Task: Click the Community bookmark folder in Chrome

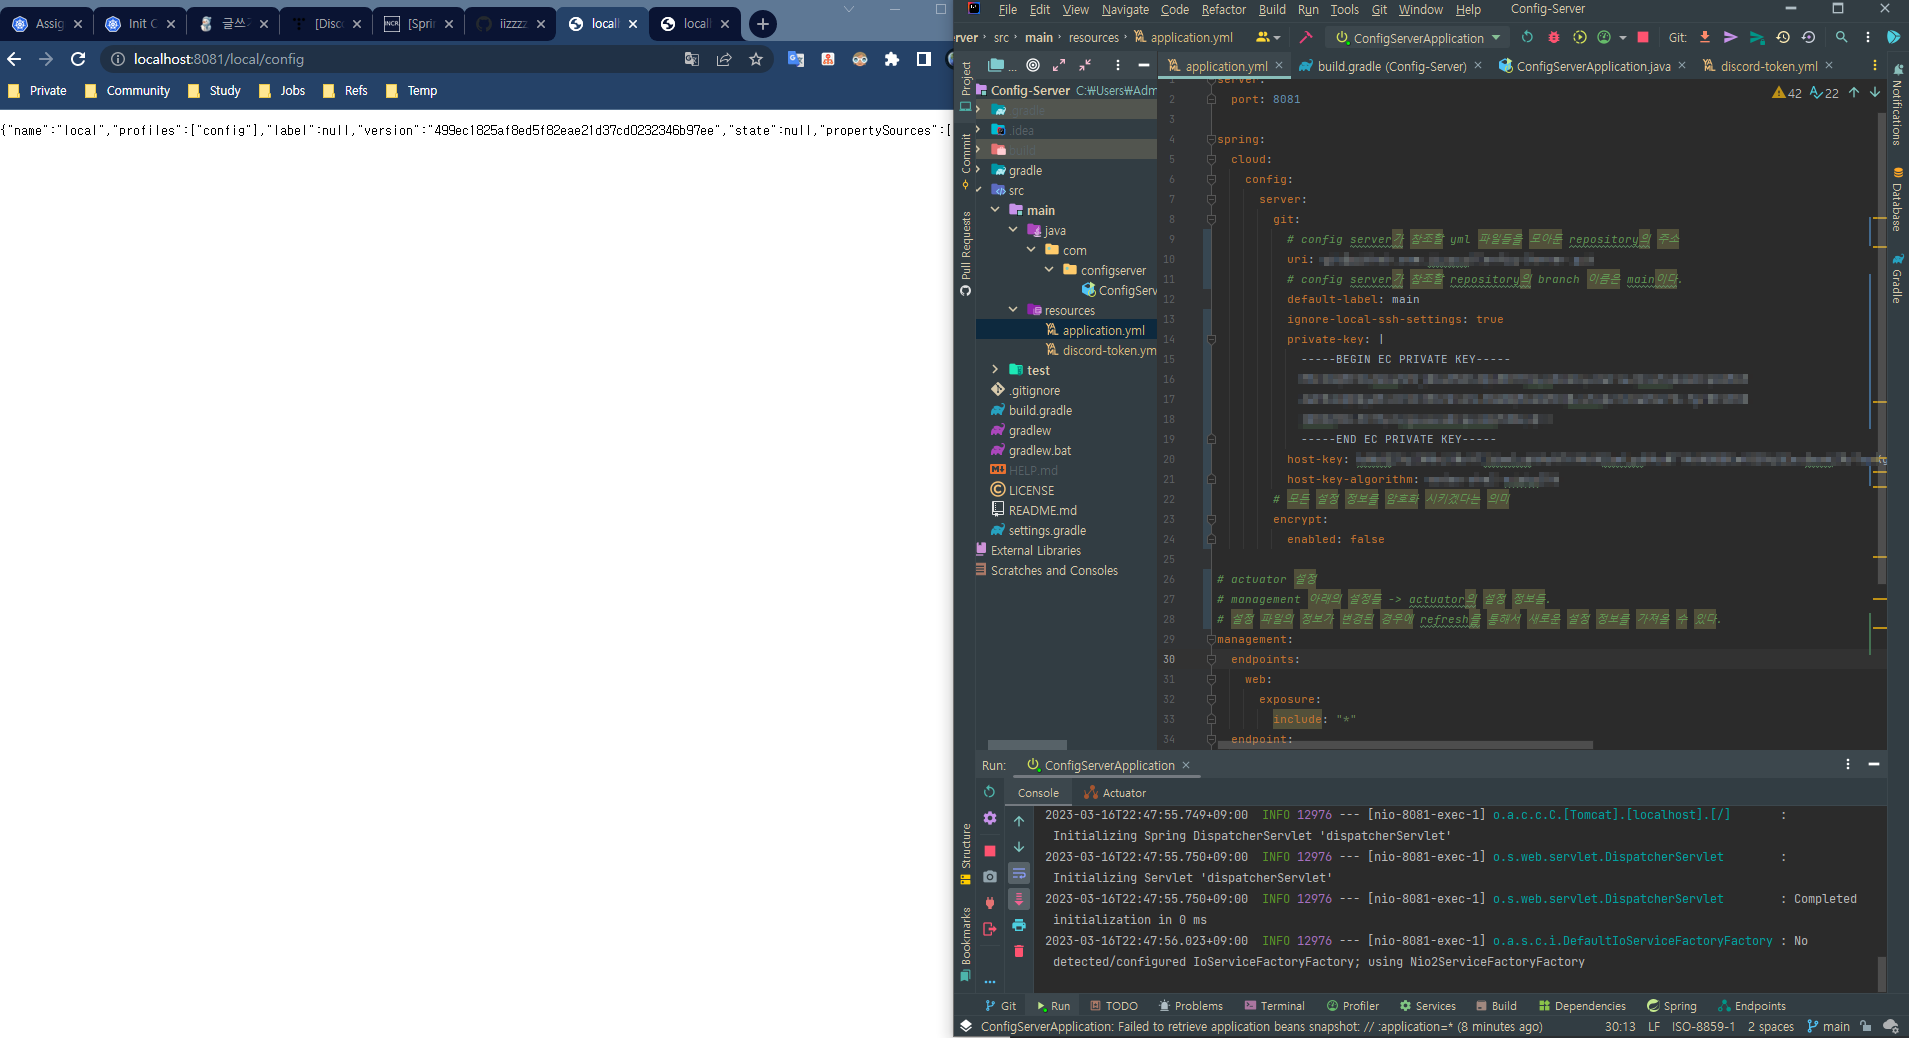Action: click(x=128, y=91)
